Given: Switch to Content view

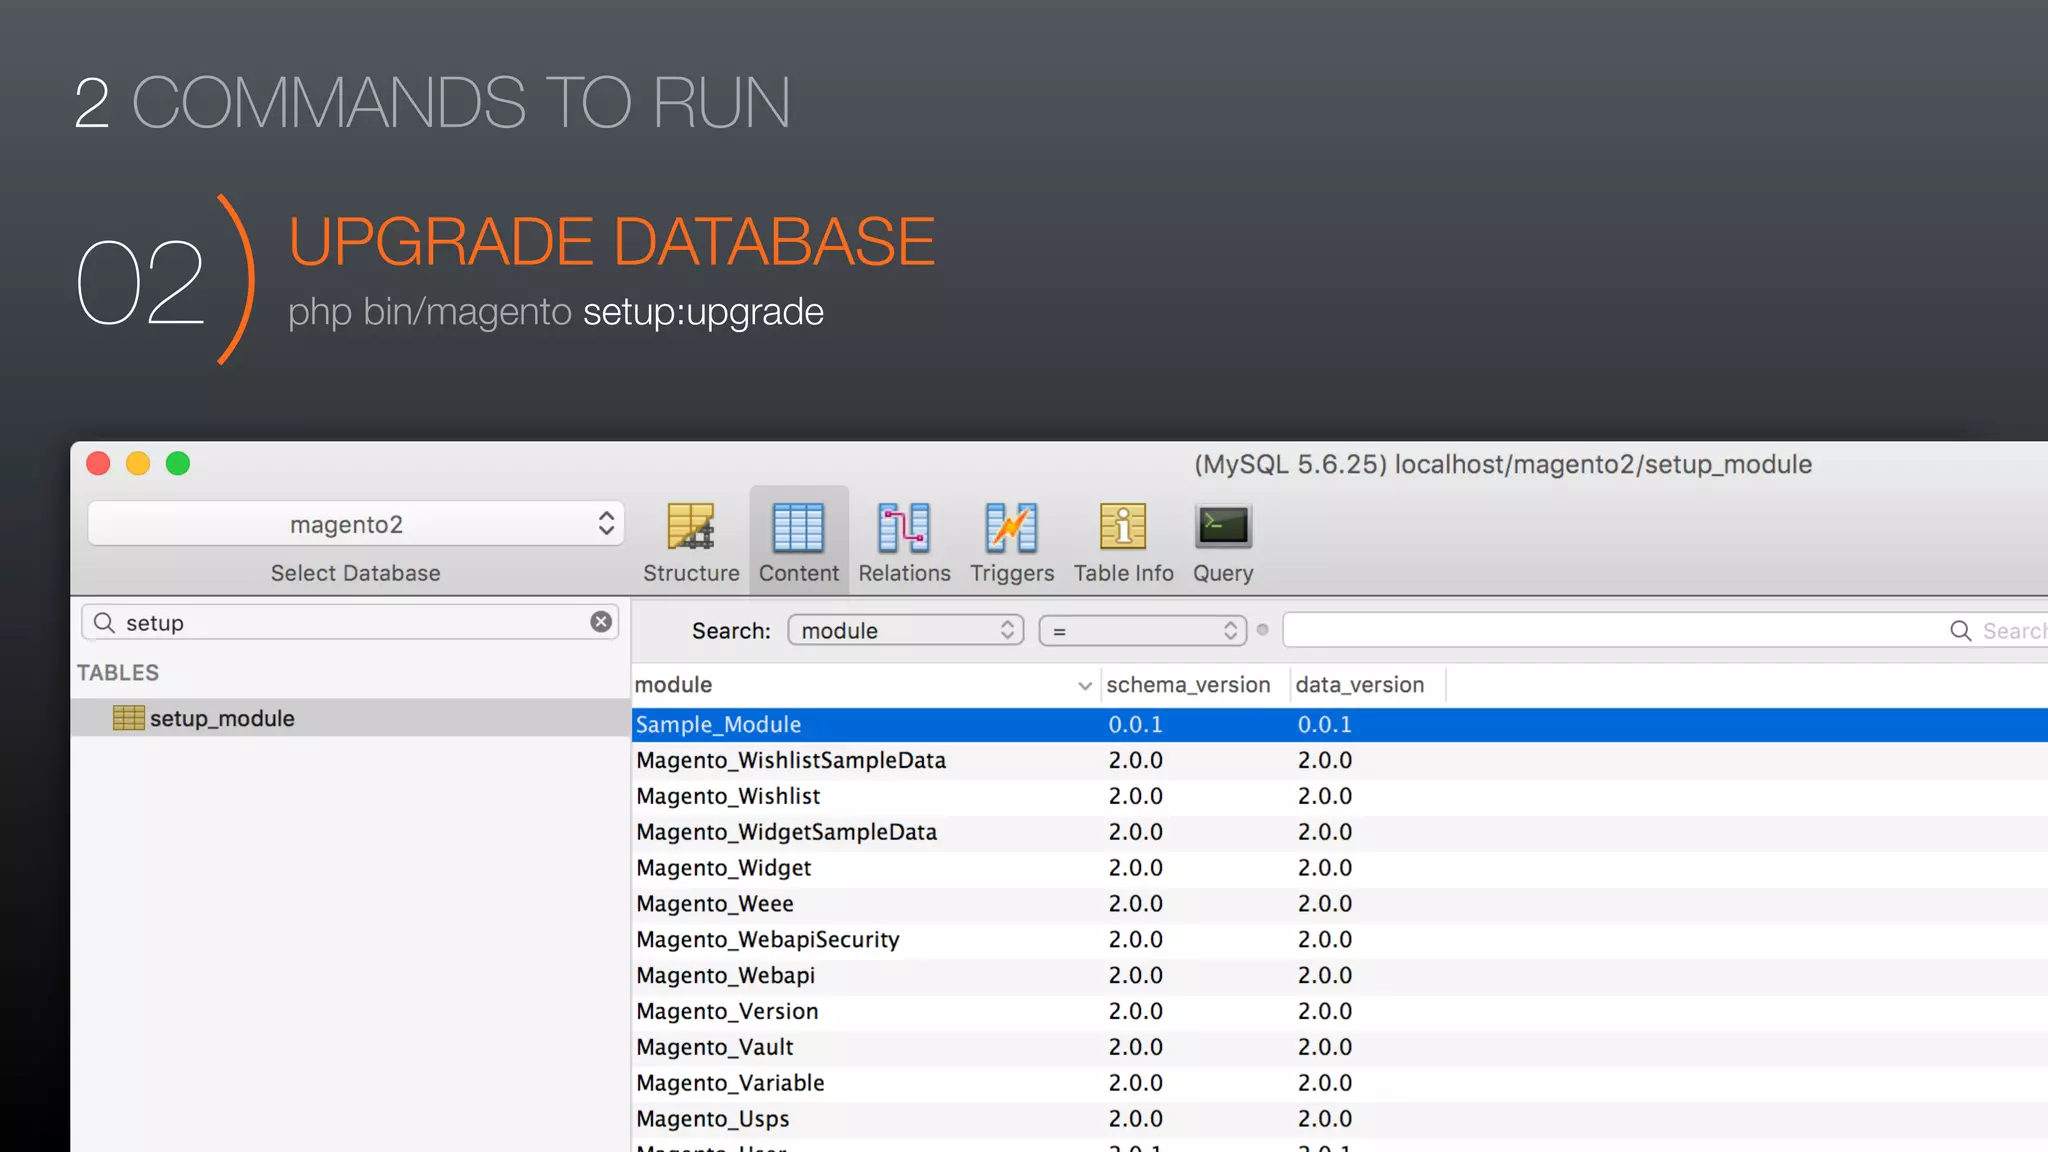Looking at the screenshot, I should [798, 541].
